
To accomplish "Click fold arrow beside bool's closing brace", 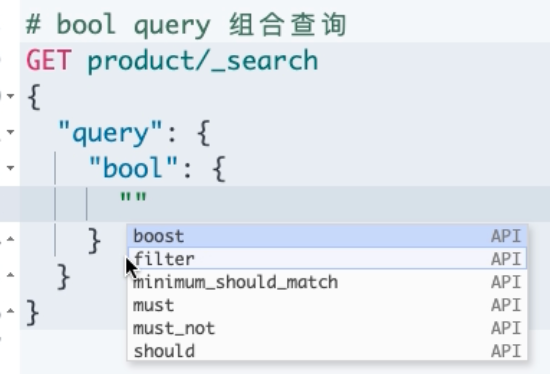I will coord(11,239).
